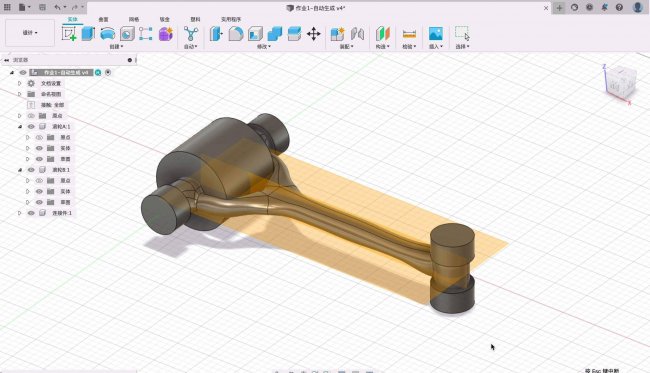
Task: Click the Offset Plane construct icon
Action: pos(383,34)
